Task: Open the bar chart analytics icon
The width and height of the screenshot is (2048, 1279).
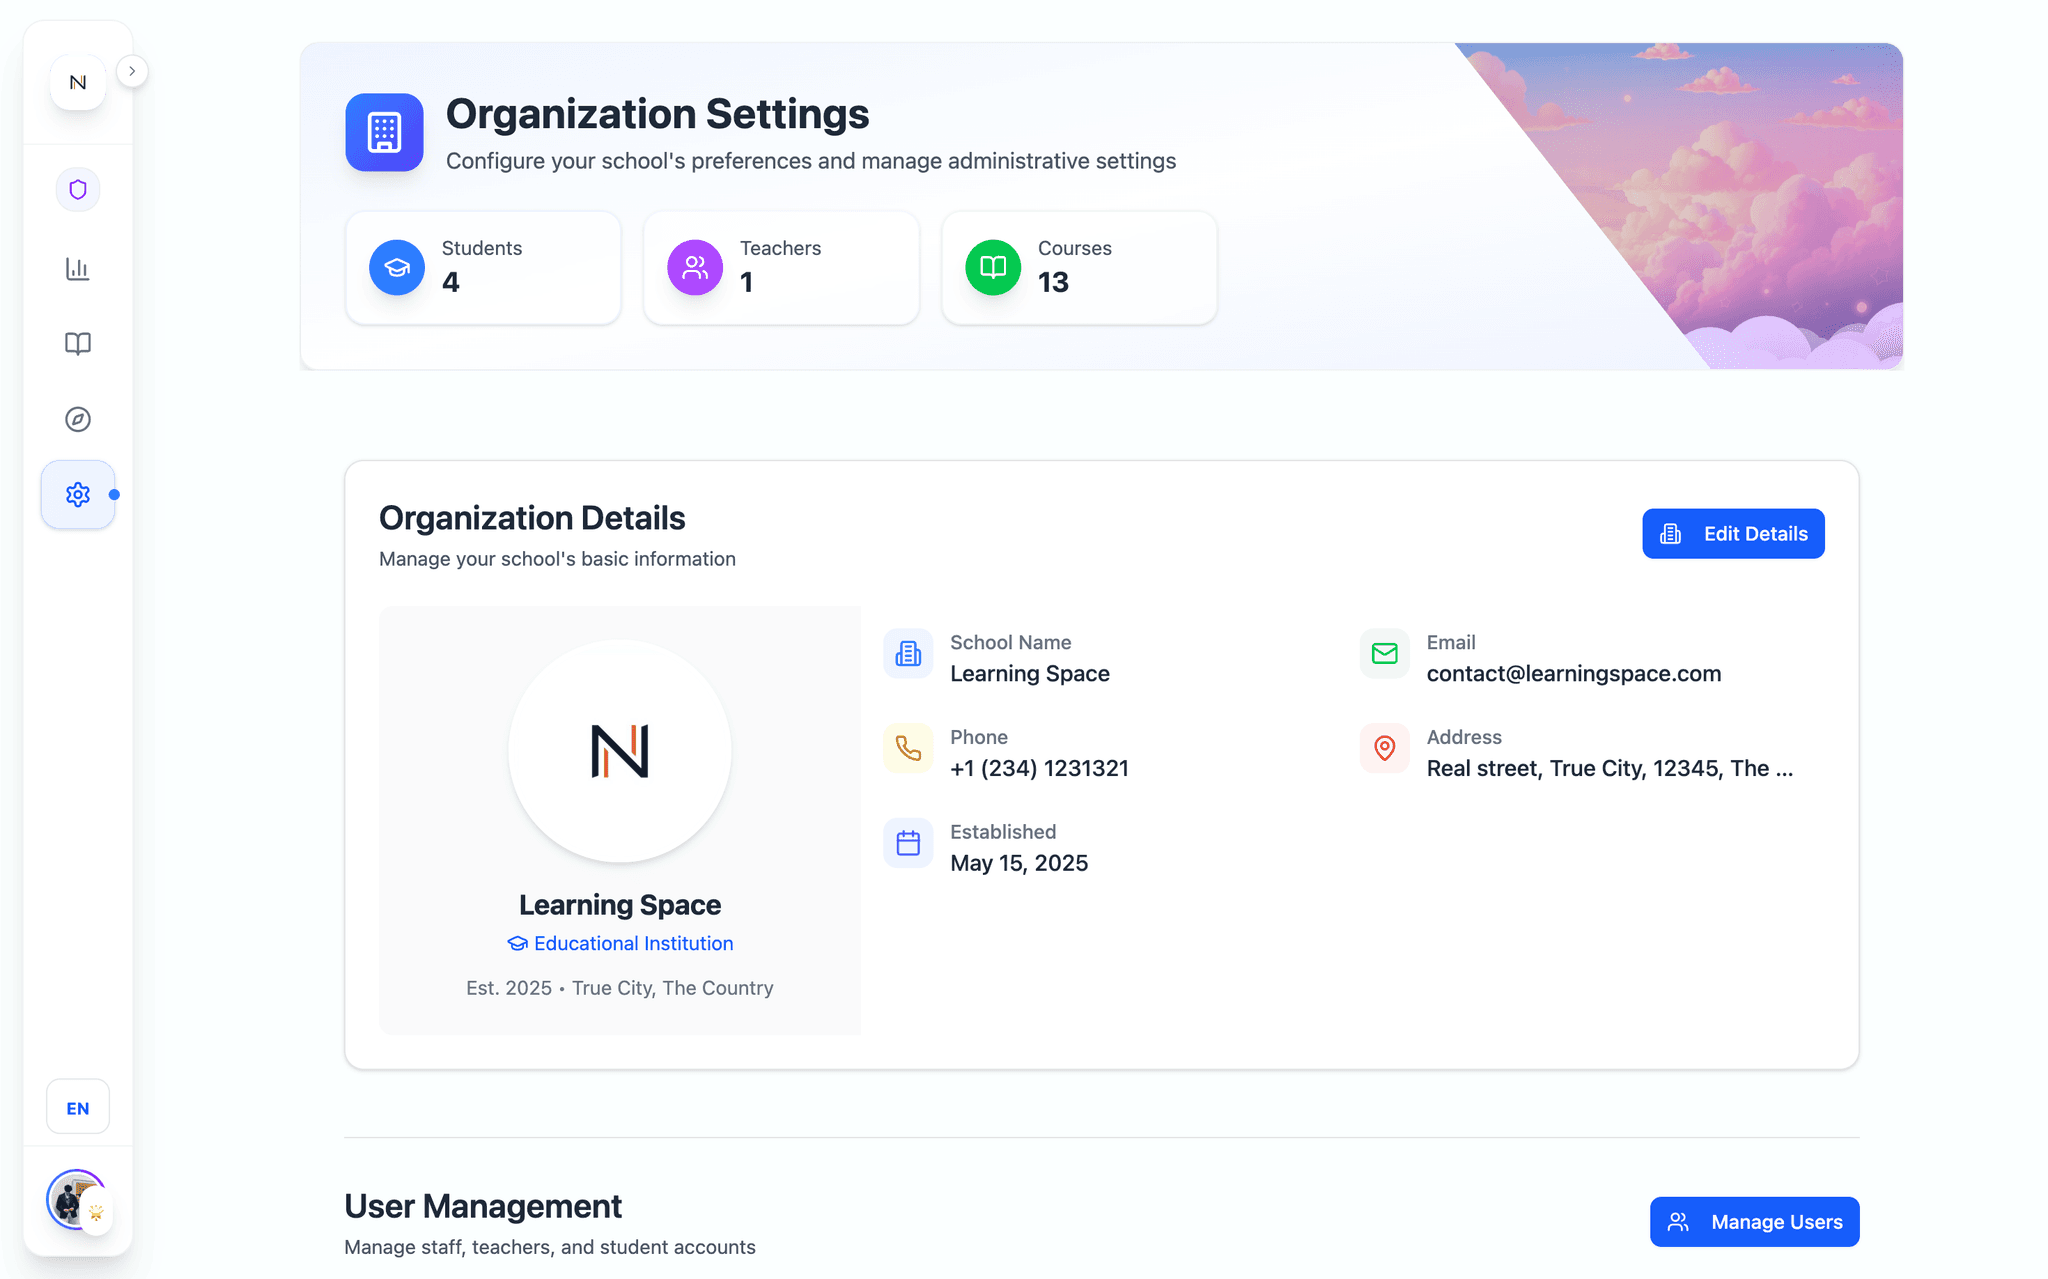Action: pyautogui.click(x=78, y=269)
